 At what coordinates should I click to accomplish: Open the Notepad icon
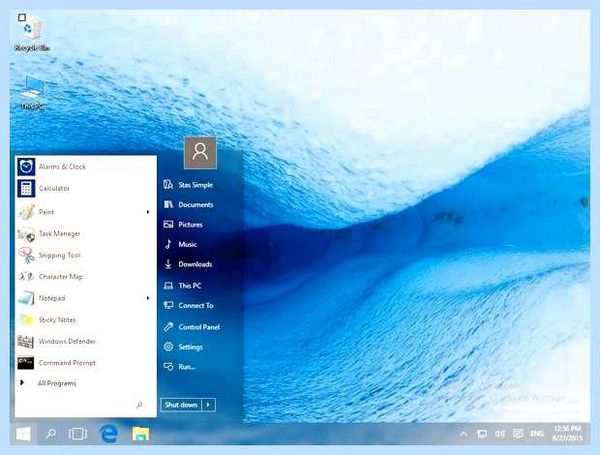[x=26, y=298]
